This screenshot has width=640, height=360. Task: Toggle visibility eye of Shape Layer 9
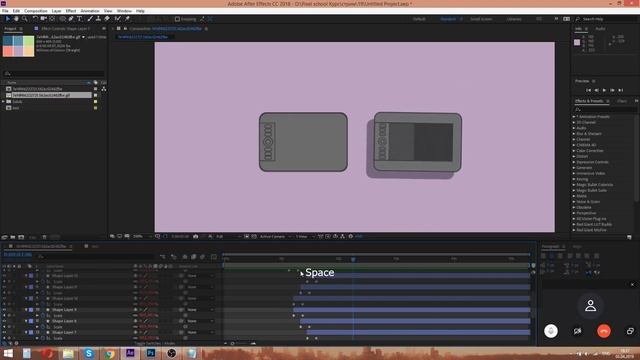click(x=4, y=310)
